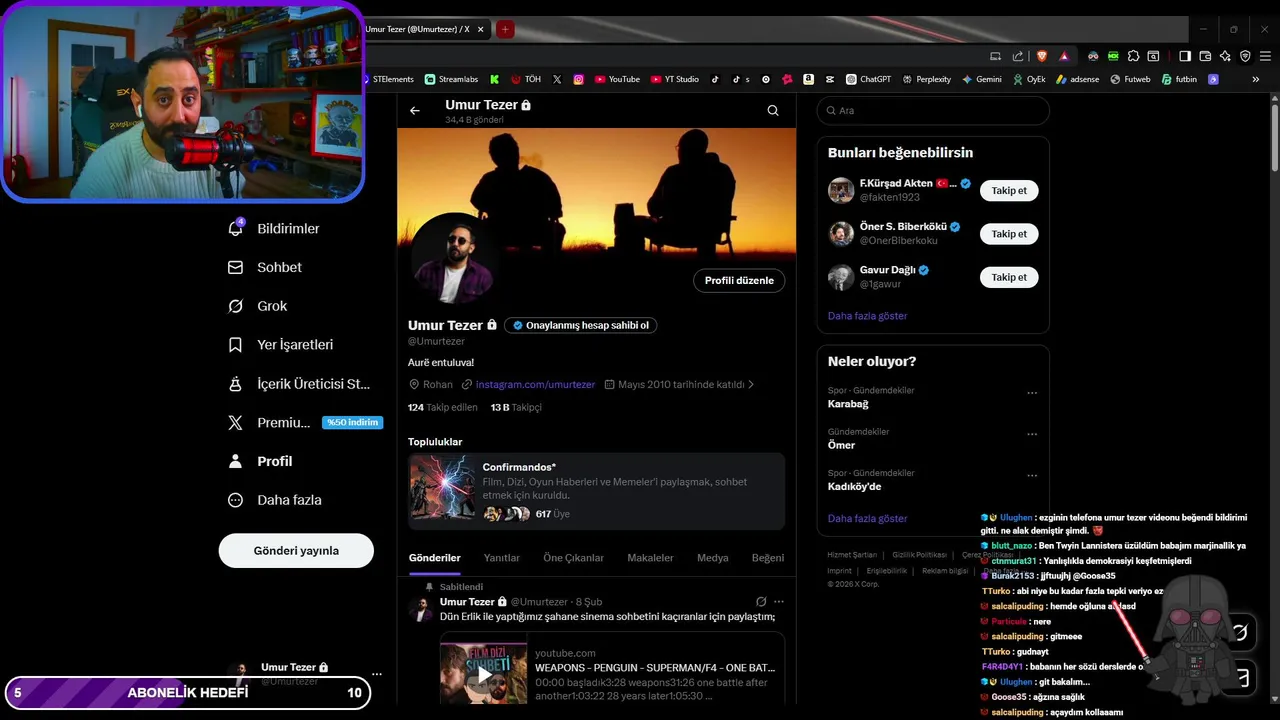Switch to the Medya tab

click(713, 558)
